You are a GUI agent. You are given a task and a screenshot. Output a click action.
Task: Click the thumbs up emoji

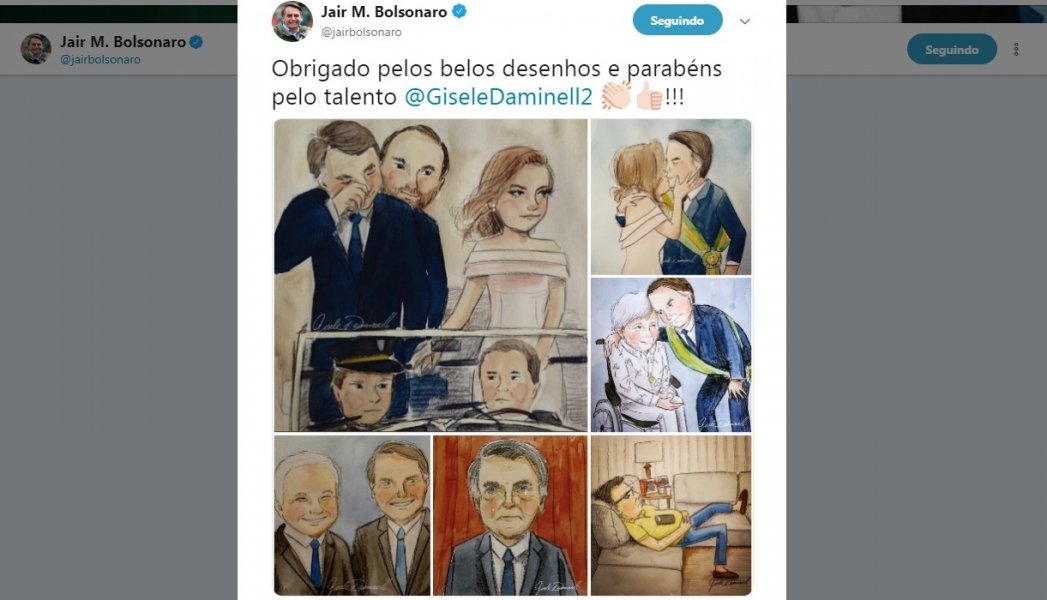point(648,97)
